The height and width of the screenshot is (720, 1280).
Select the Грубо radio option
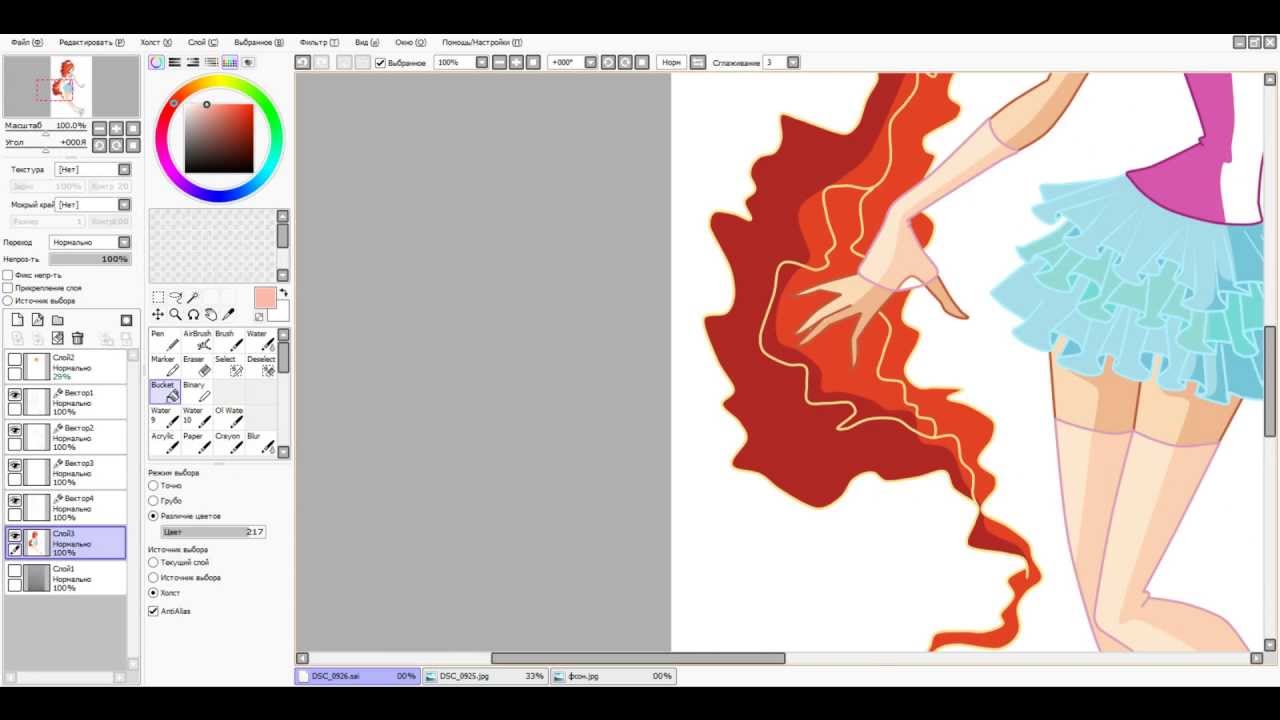pos(153,501)
